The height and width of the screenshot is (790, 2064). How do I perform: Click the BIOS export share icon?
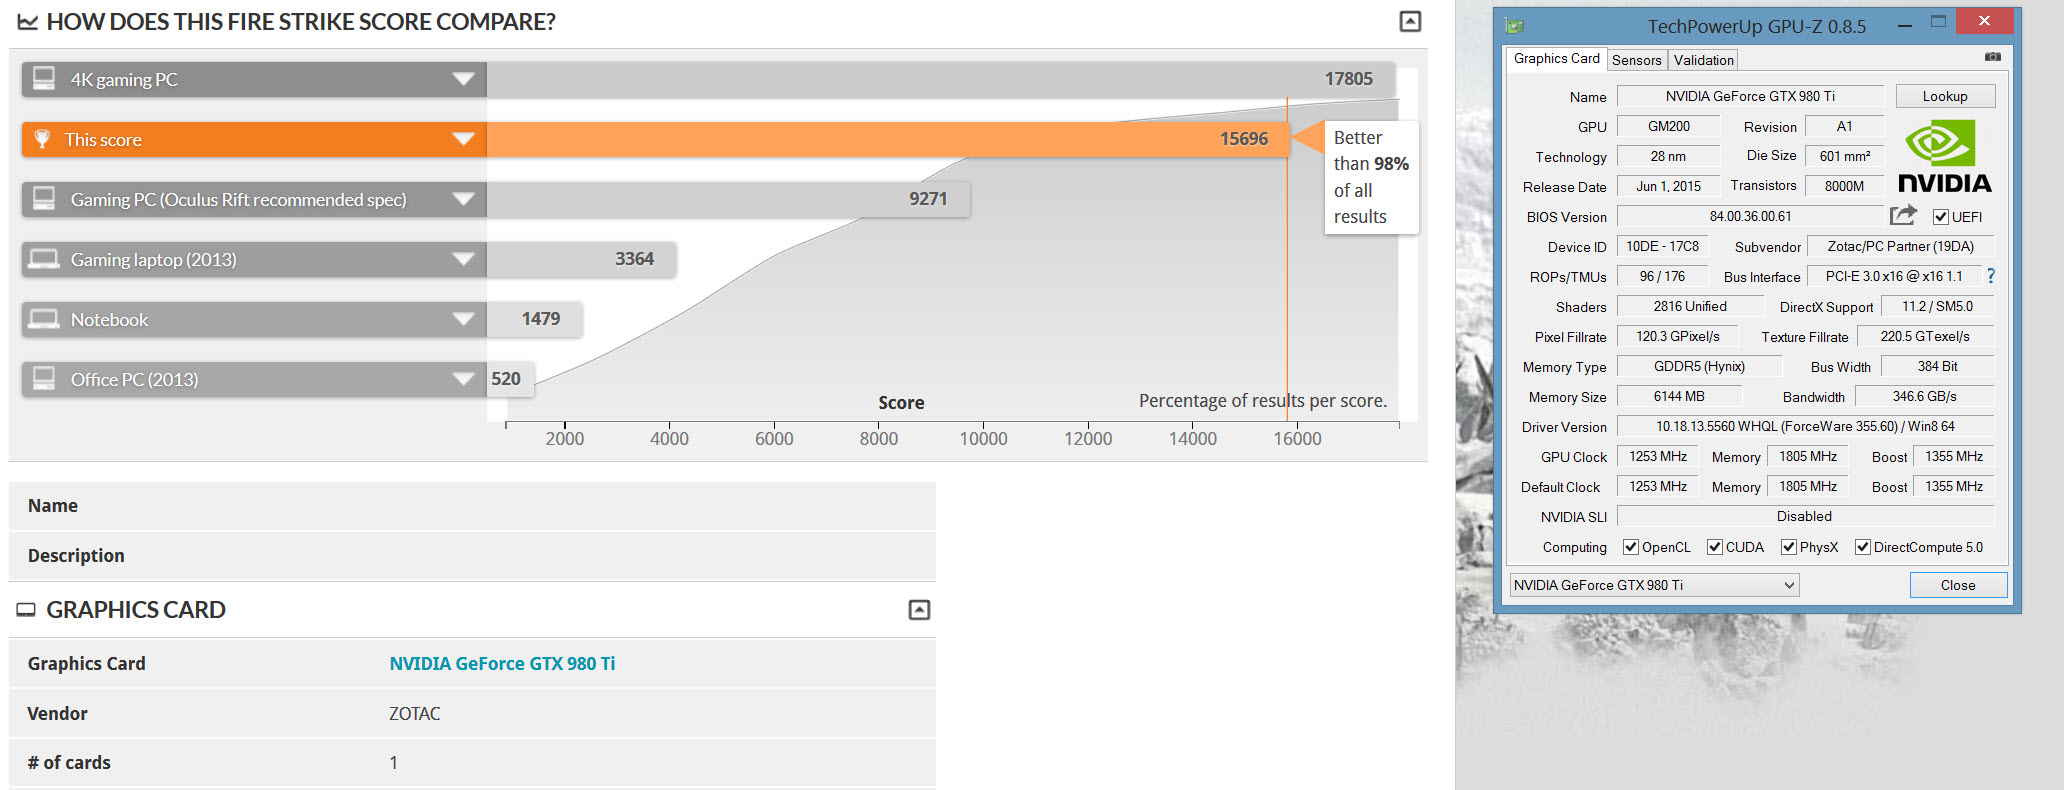pyautogui.click(x=1903, y=215)
